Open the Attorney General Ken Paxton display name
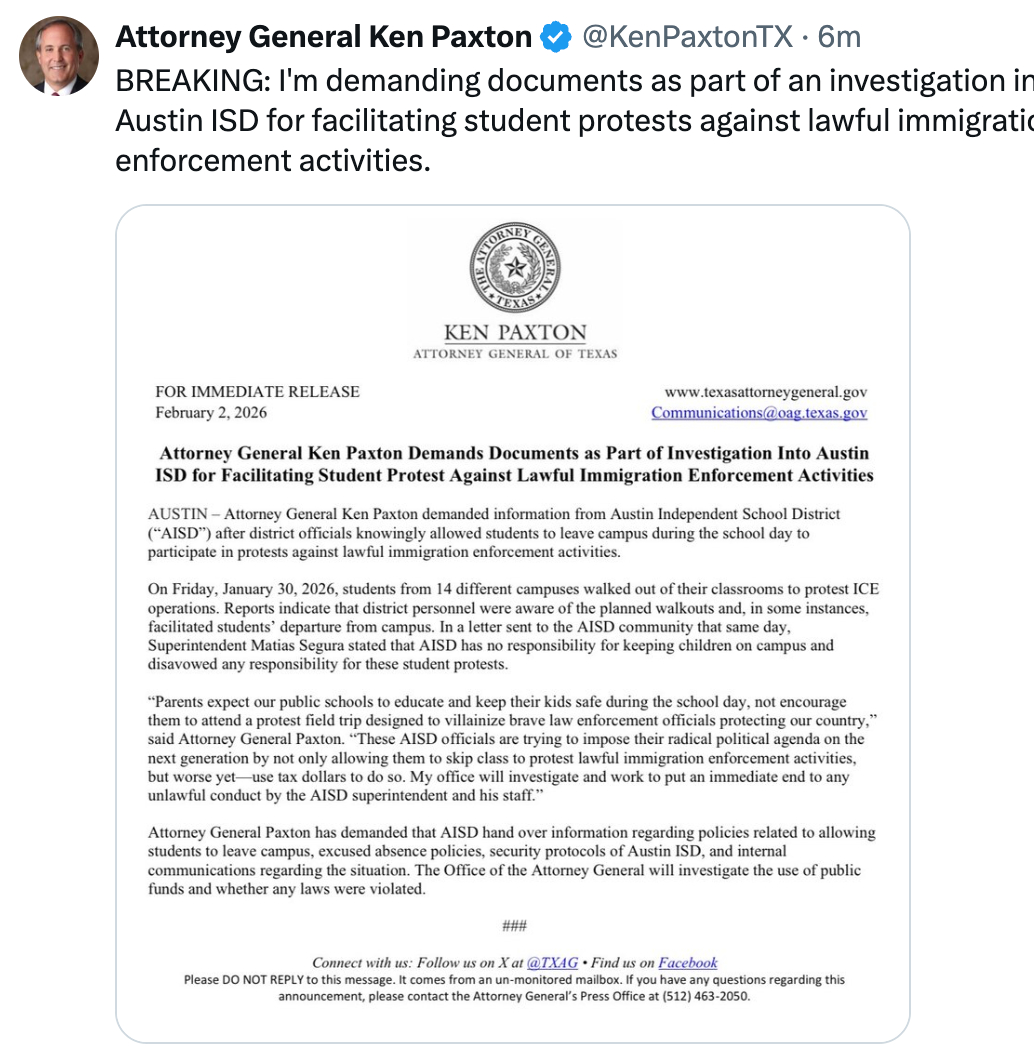This screenshot has height=1062, width=1034. (323, 38)
